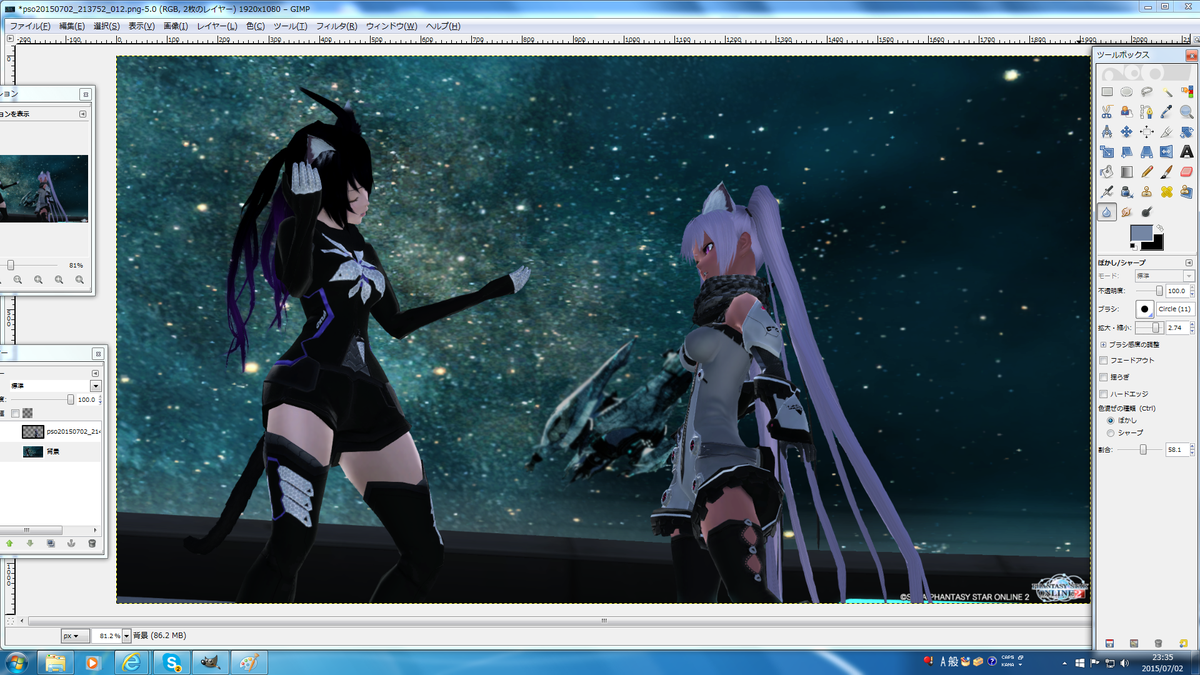Image resolution: width=1200 pixels, height=675 pixels.
Task: Enable the フェードアウト checkbox
Action: pos(1103,361)
